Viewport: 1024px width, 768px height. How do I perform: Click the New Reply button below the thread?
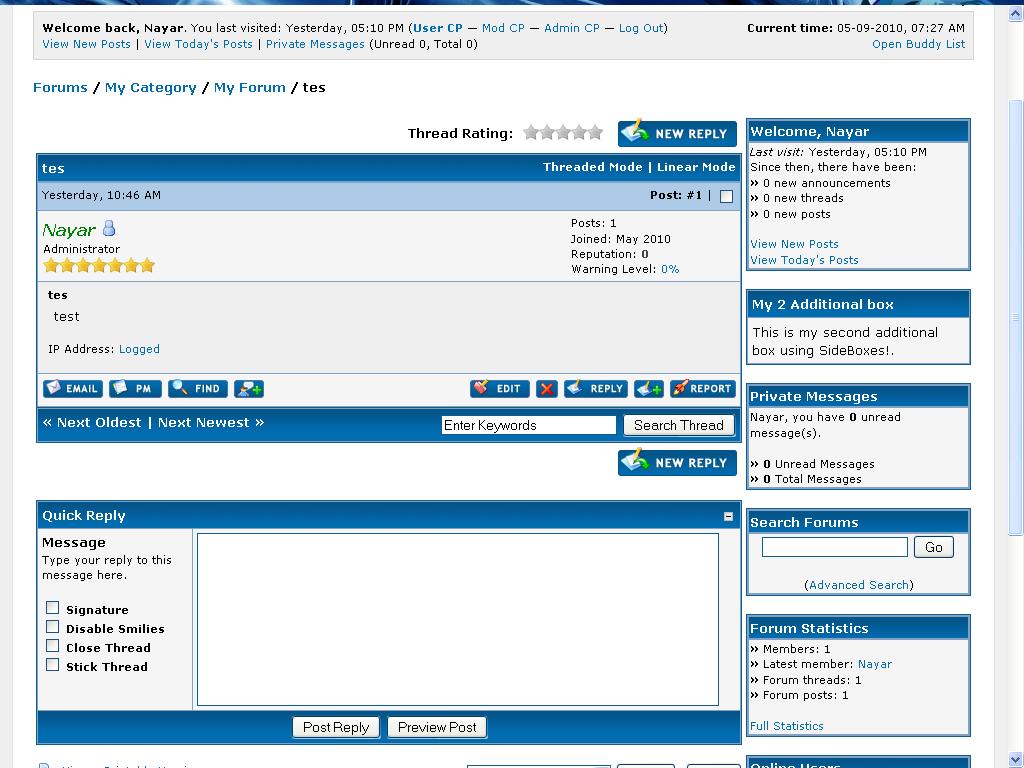coord(677,462)
